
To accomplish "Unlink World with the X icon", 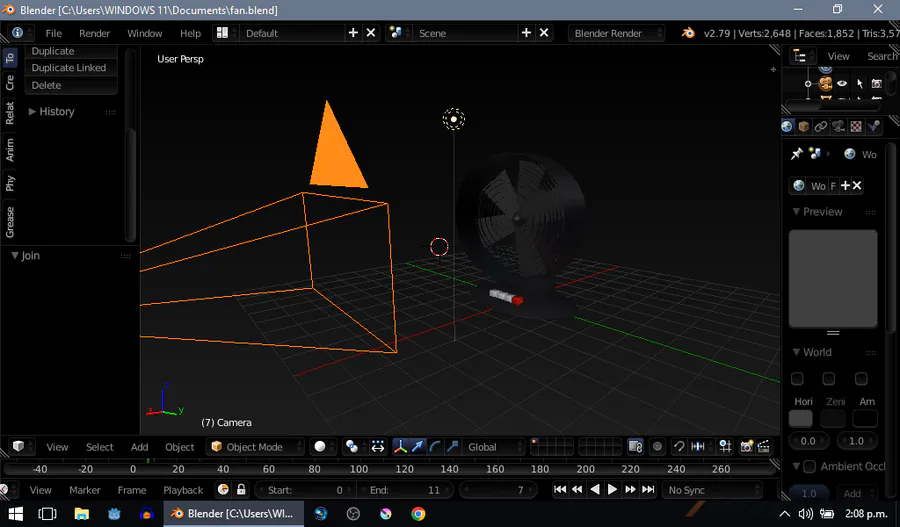I will (x=857, y=185).
